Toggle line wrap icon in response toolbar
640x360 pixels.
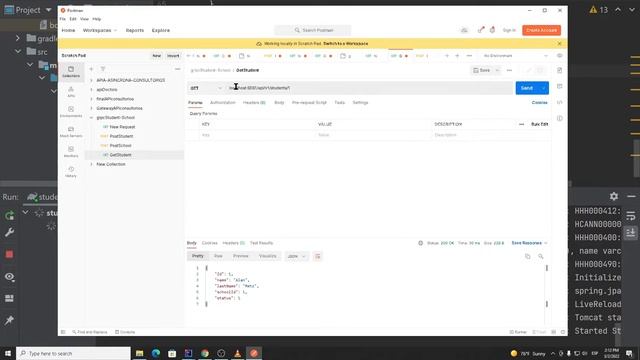point(318,256)
